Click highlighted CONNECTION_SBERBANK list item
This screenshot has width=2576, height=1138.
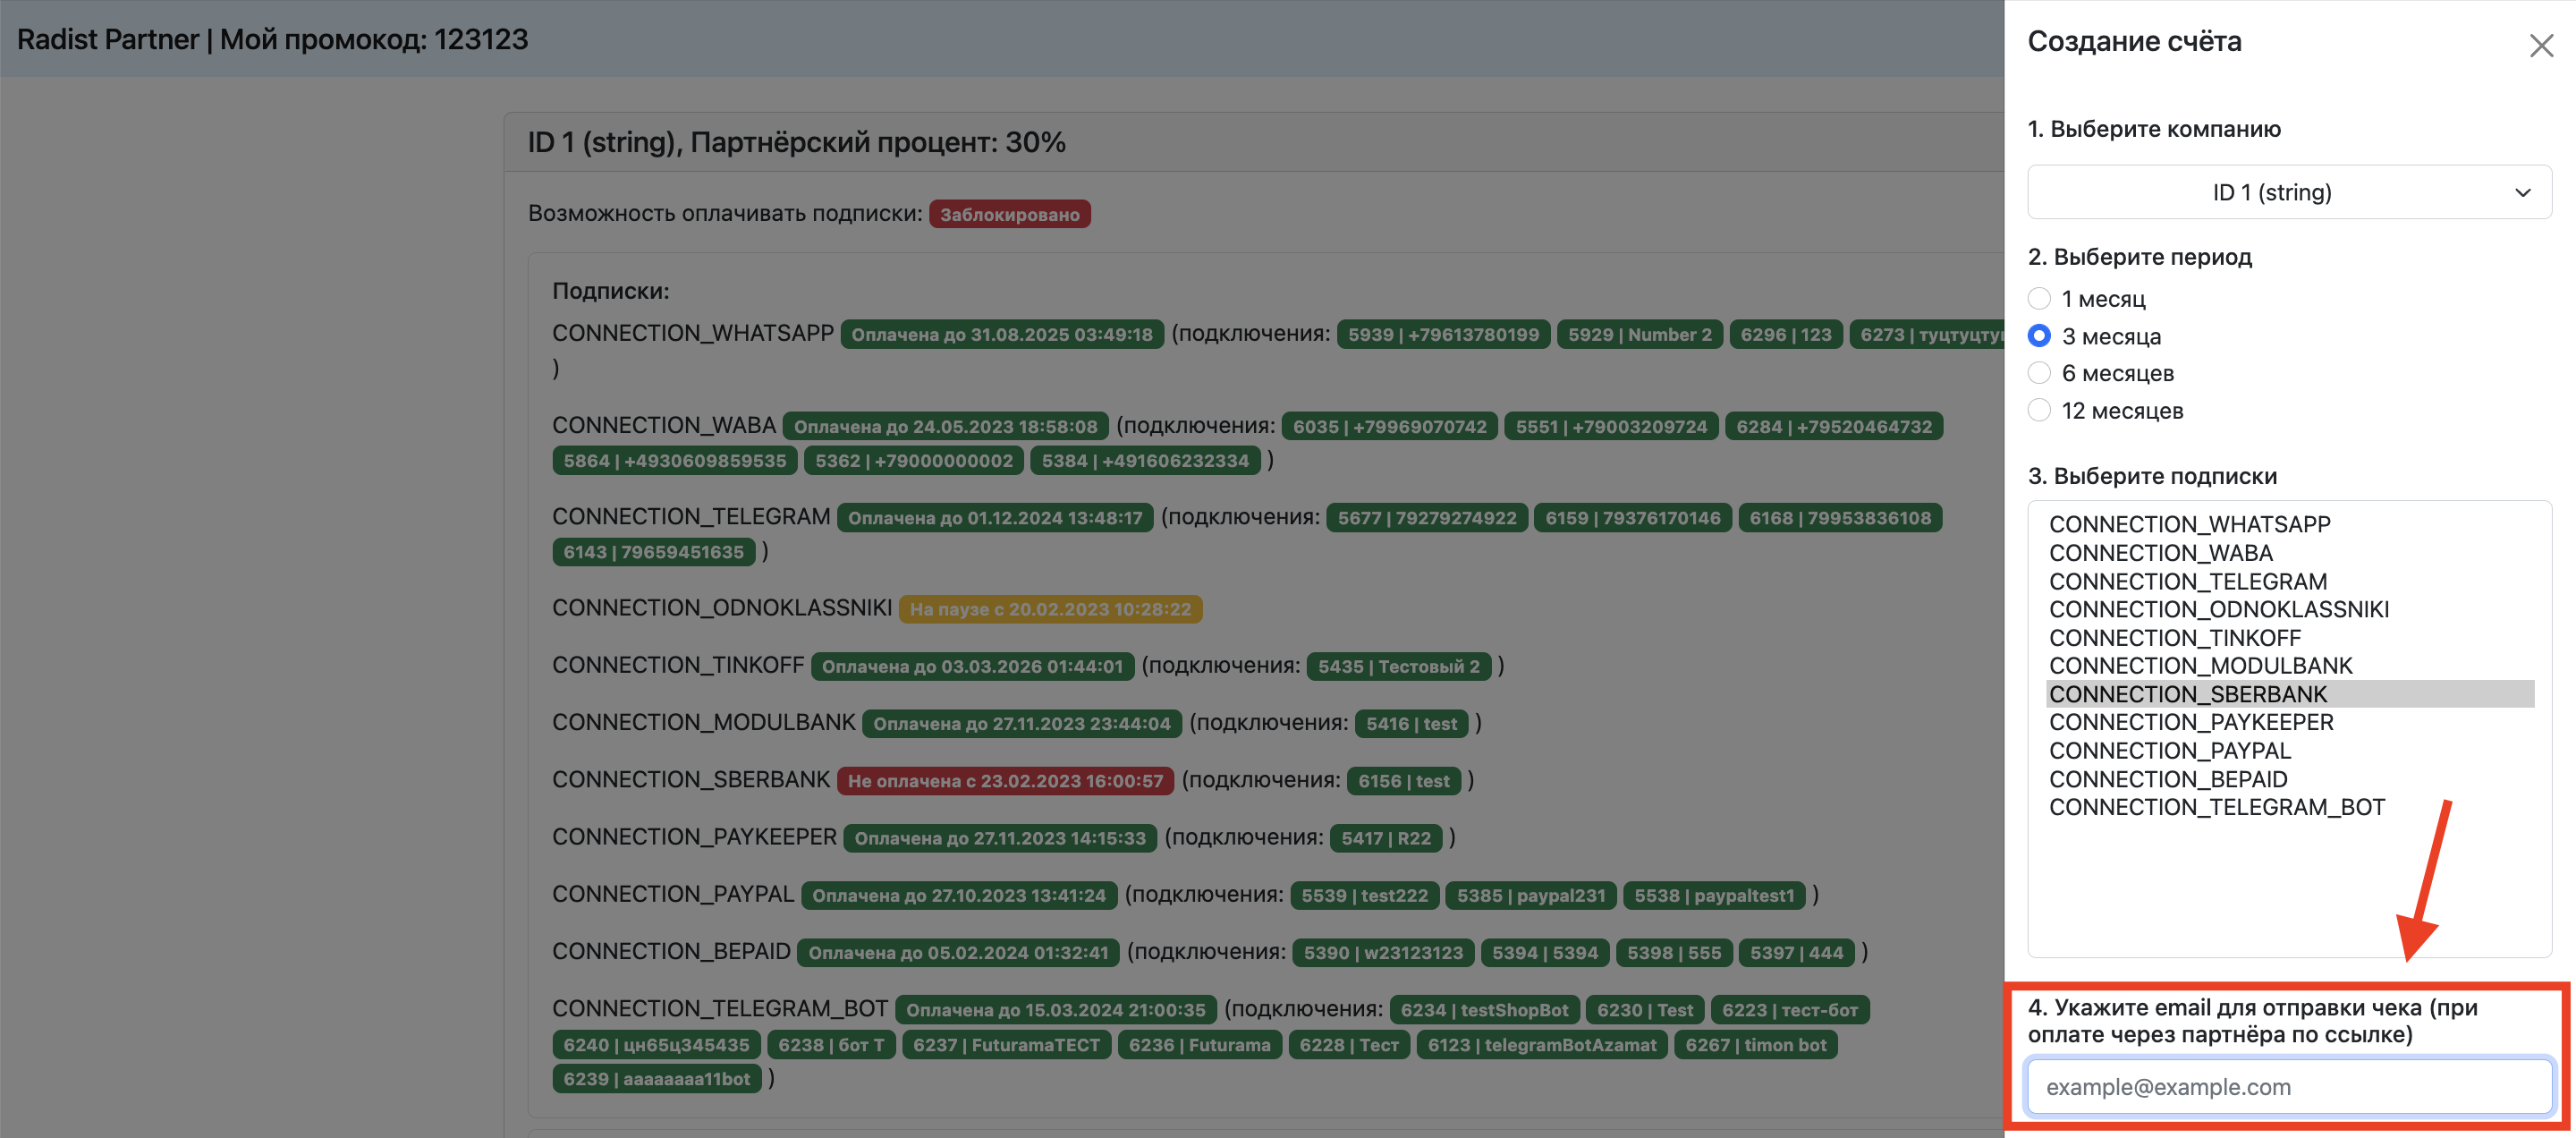pos(2187,694)
